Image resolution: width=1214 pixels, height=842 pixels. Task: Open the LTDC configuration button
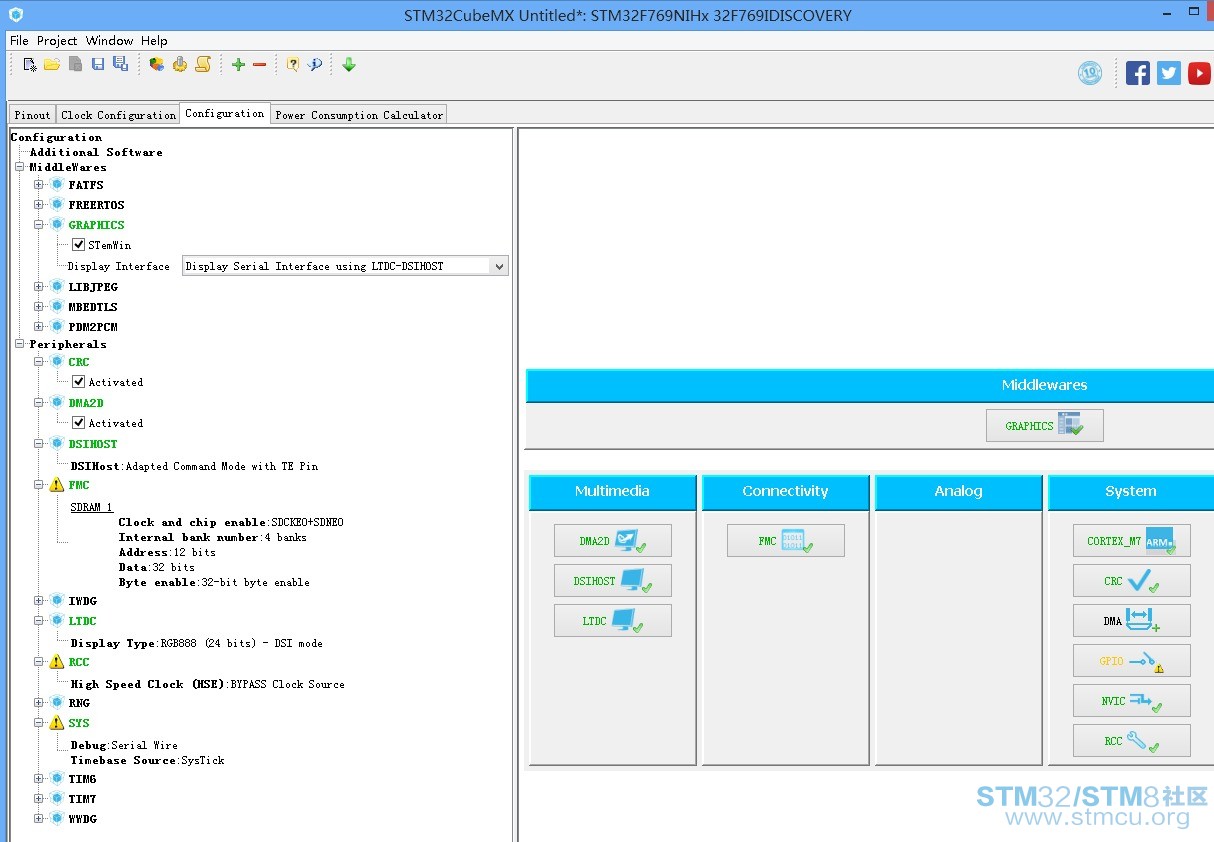tap(613, 621)
